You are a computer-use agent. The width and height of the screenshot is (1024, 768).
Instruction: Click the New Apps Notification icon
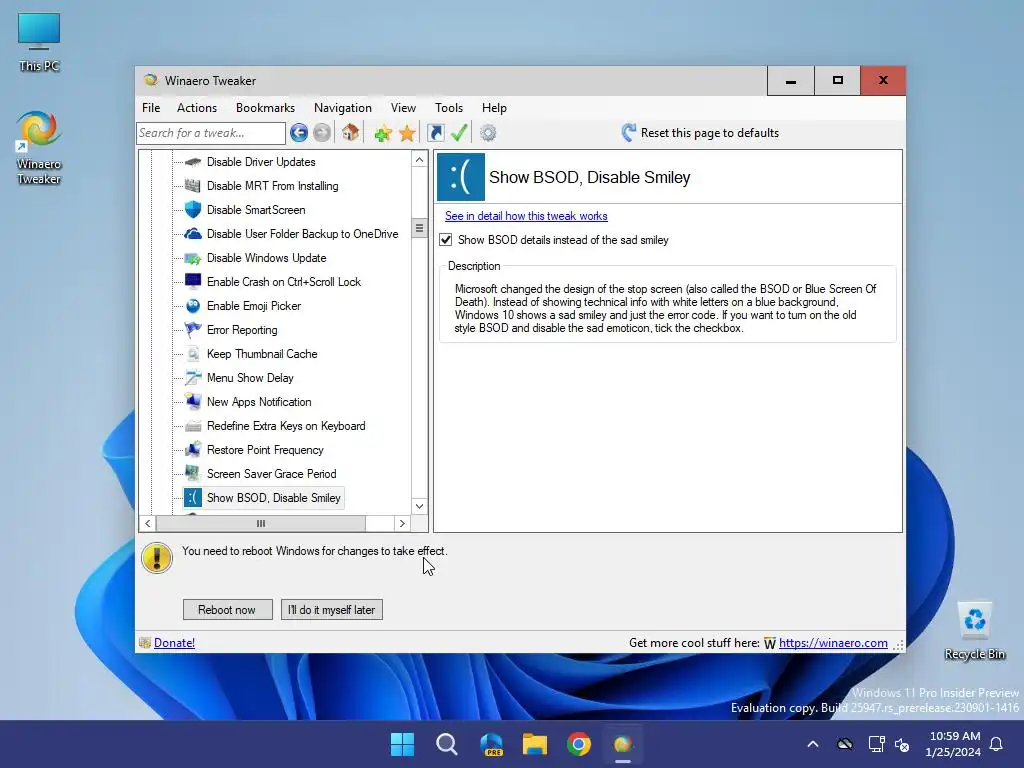(193, 402)
